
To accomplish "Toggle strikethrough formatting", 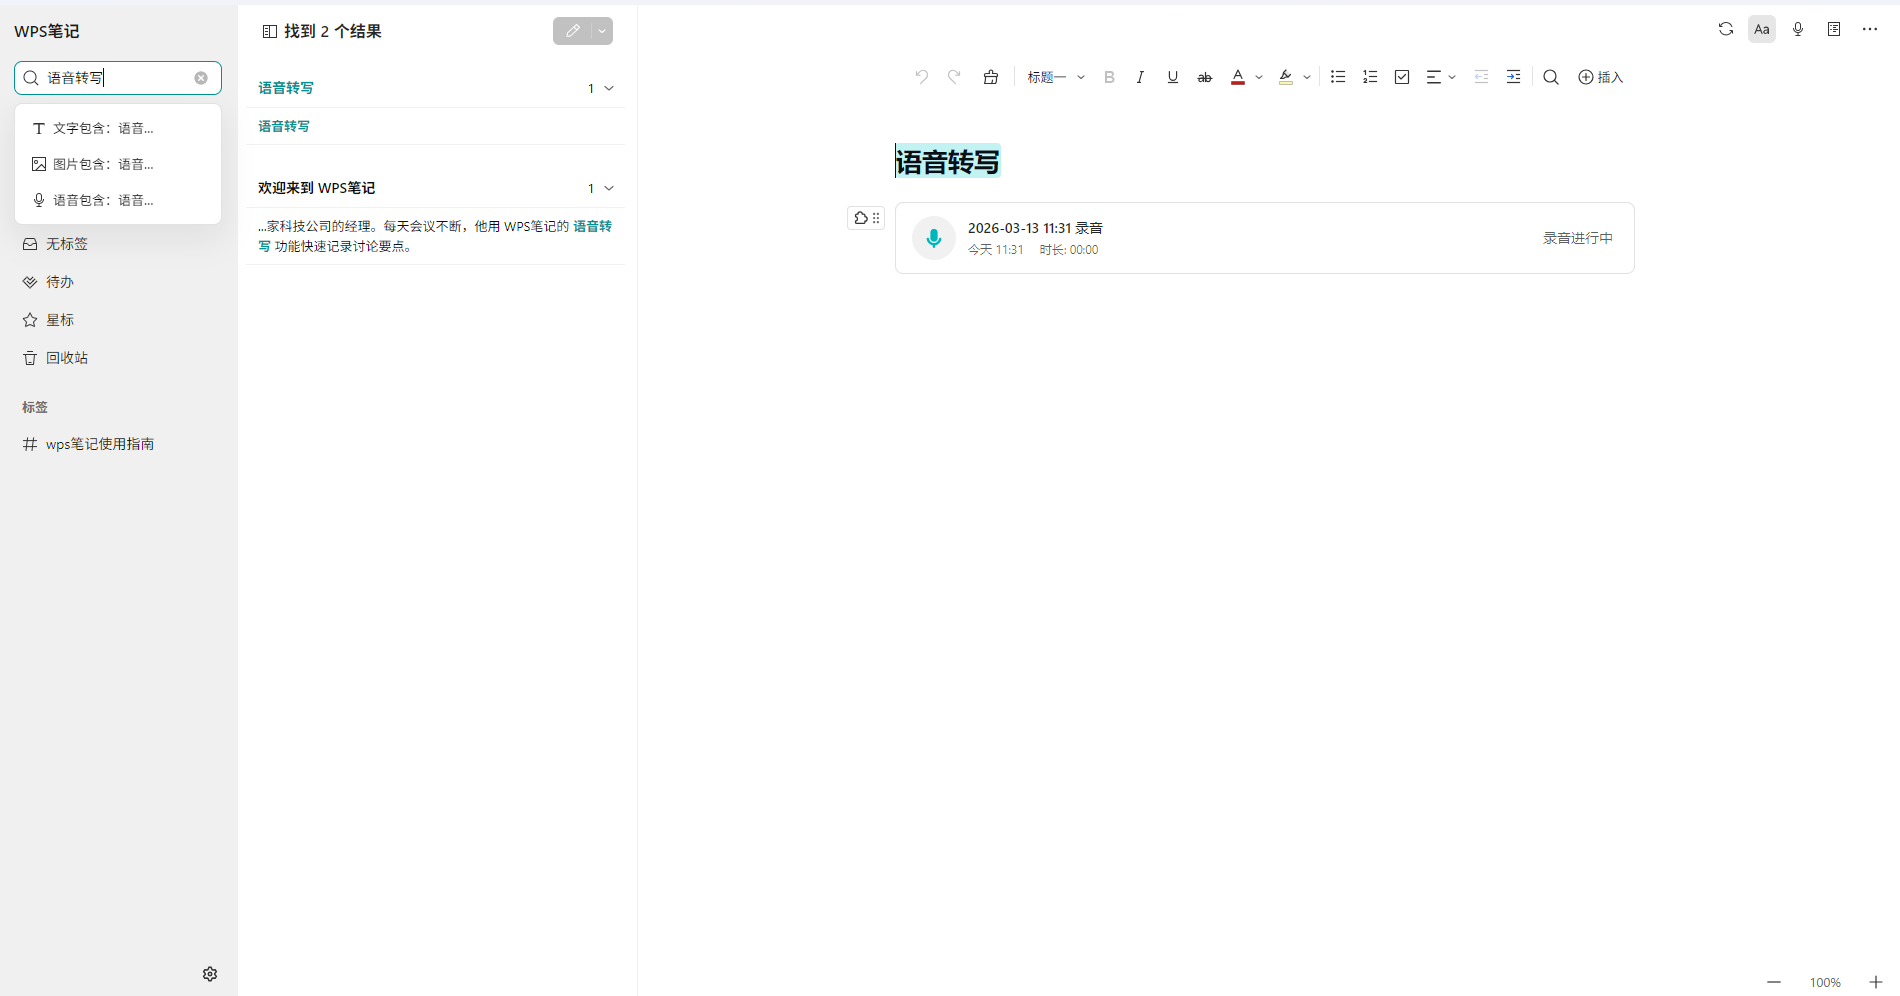I will [x=1205, y=77].
